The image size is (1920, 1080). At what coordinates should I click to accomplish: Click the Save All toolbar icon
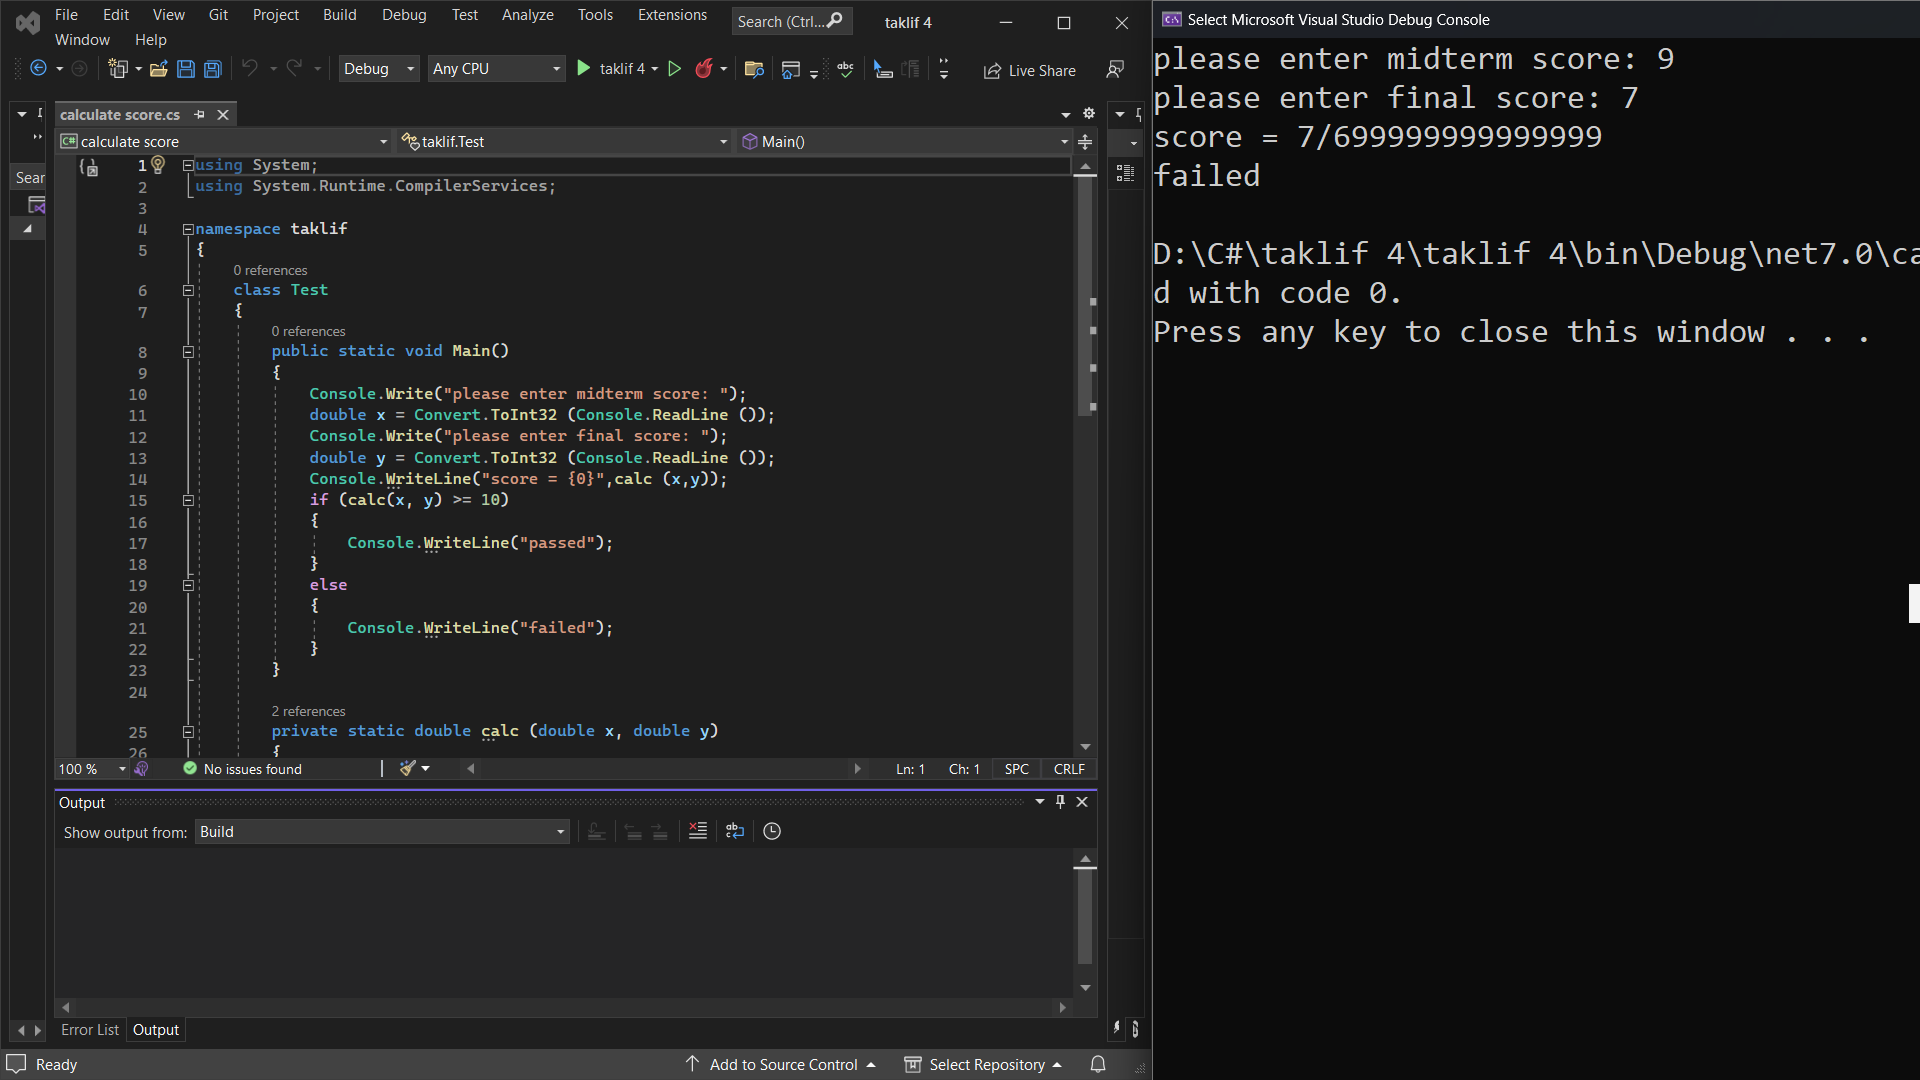[213, 69]
